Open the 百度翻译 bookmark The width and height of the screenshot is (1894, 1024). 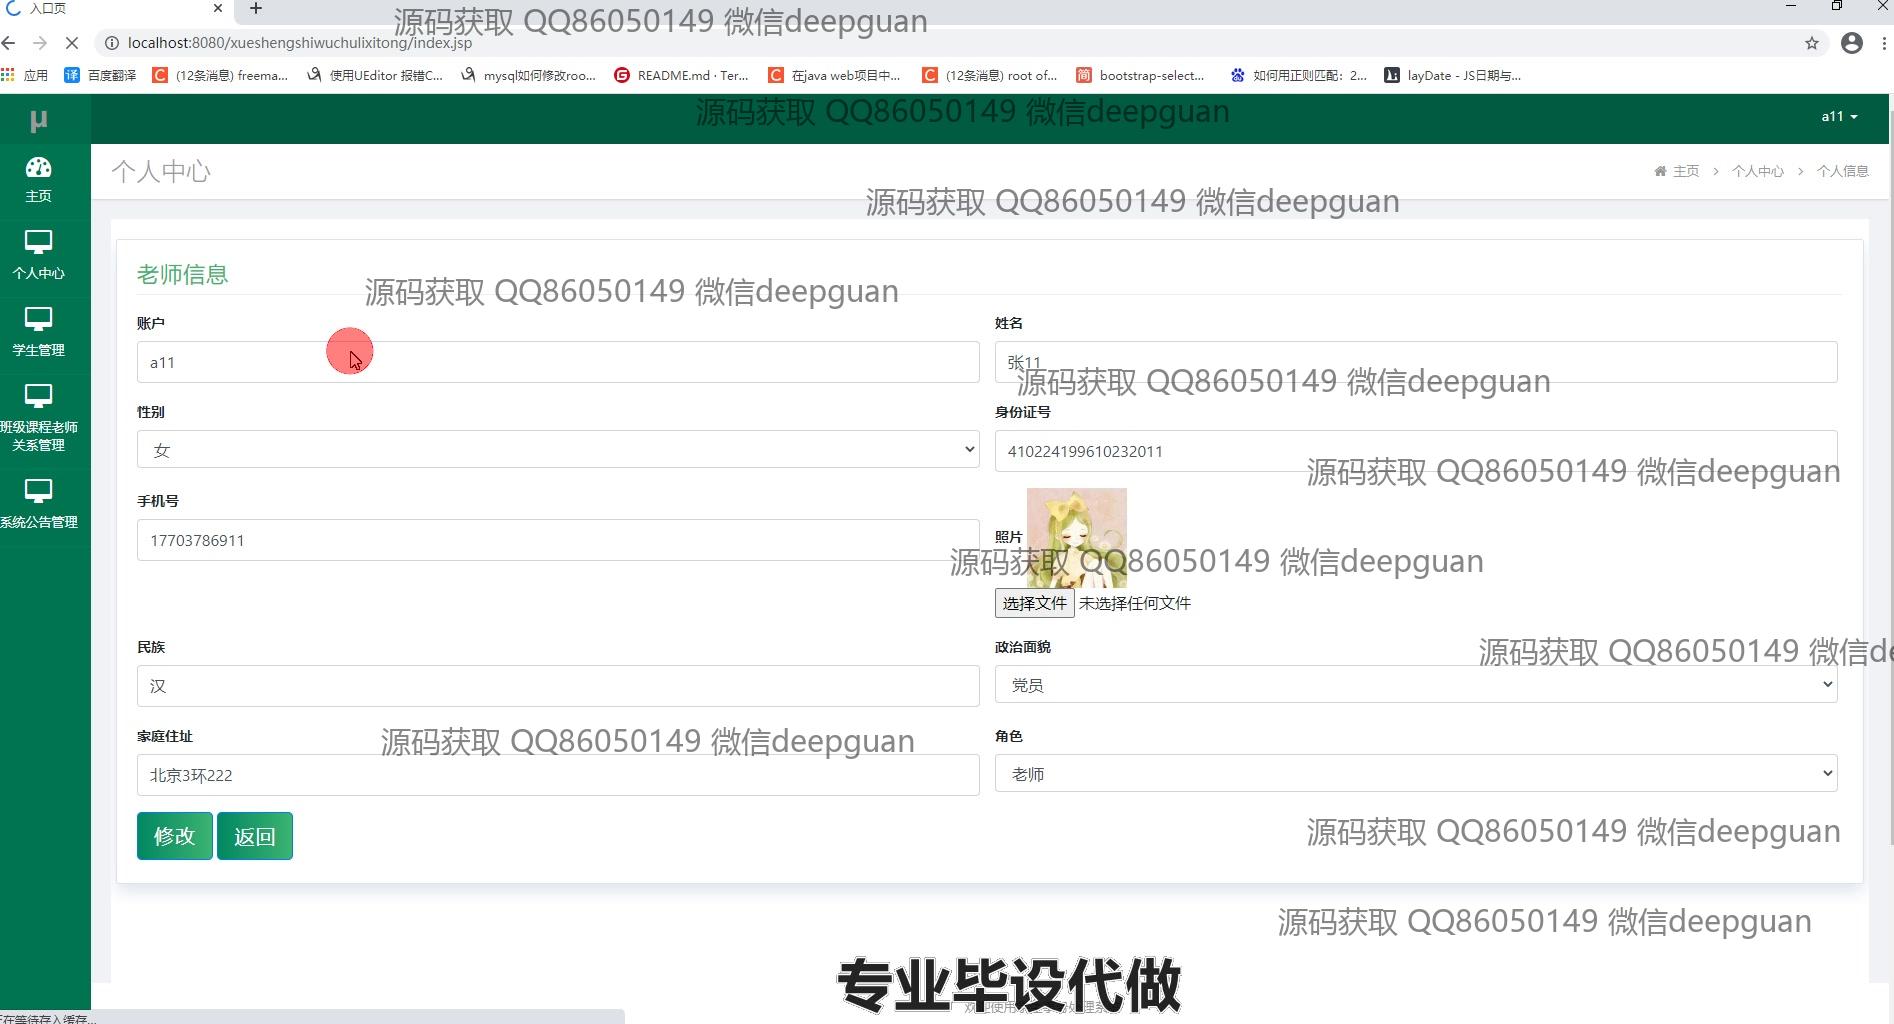pos(100,75)
